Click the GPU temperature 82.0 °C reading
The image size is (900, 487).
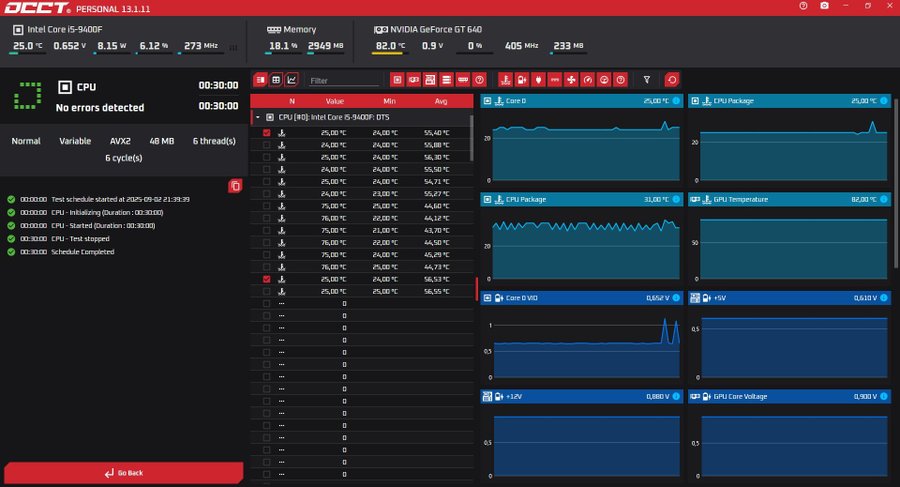click(390, 45)
